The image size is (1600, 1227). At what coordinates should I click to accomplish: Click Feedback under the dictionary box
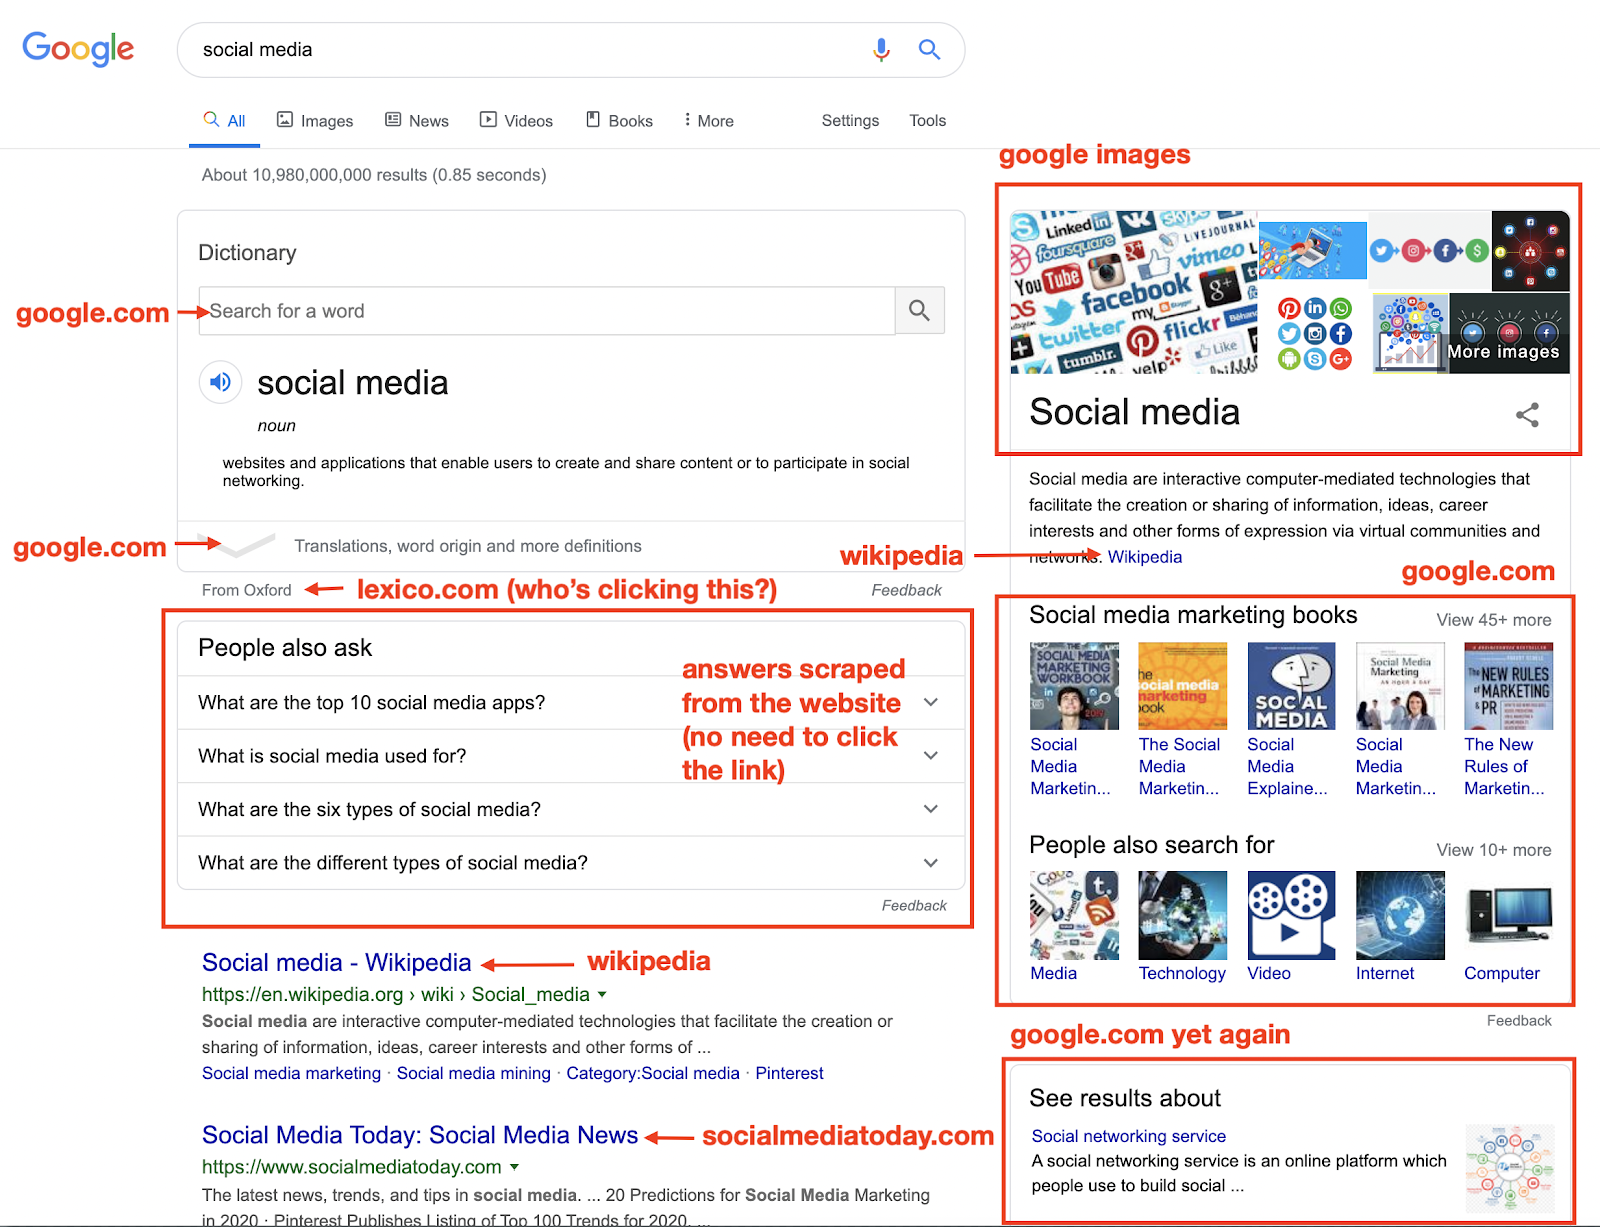[x=906, y=590]
